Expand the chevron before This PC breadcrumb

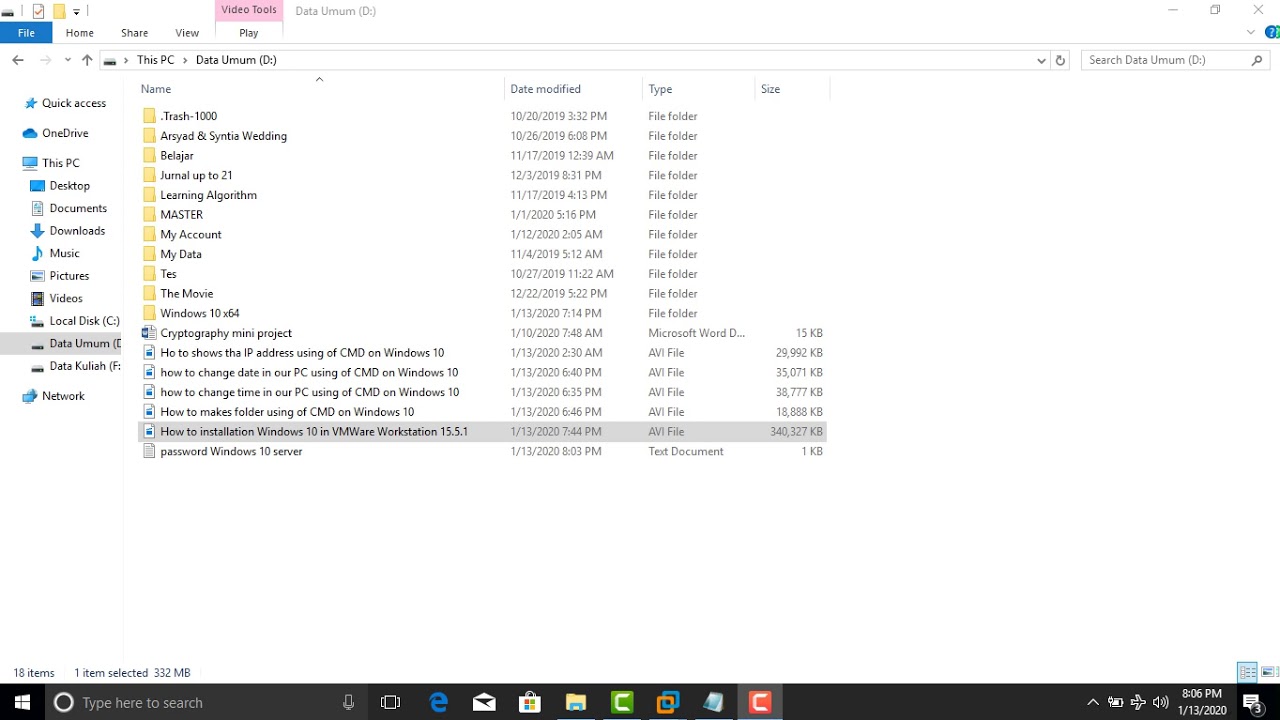click(x=126, y=60)
